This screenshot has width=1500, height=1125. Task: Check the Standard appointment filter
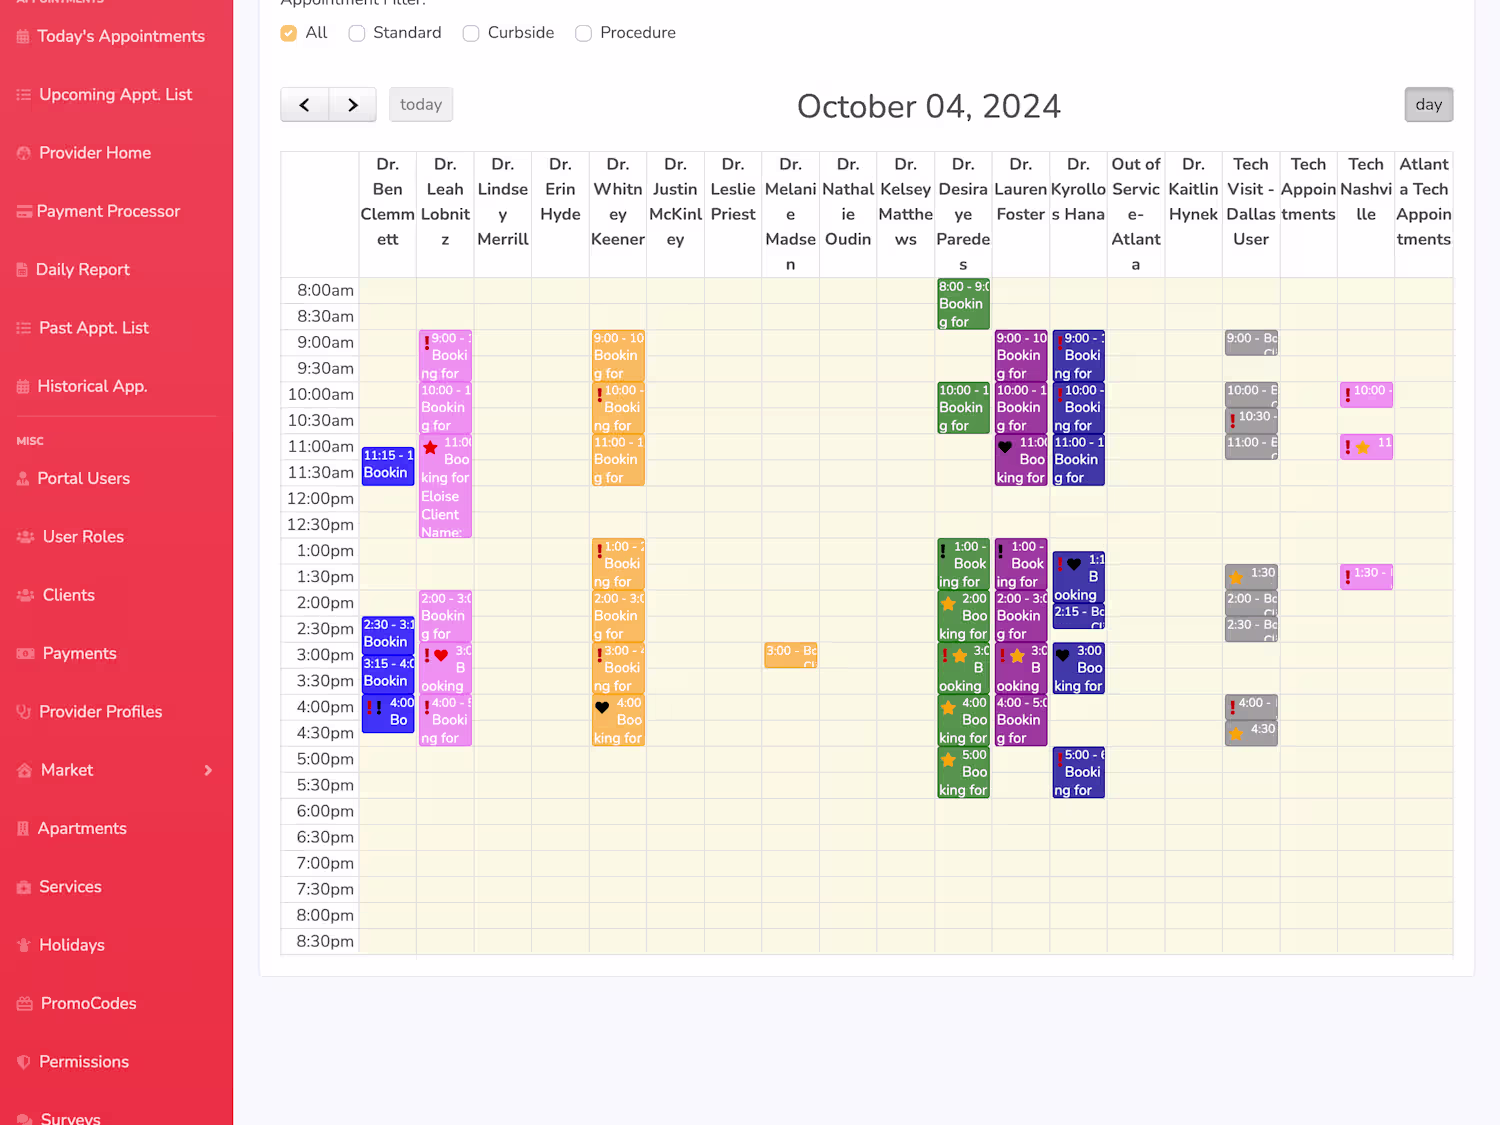[357, 33]
